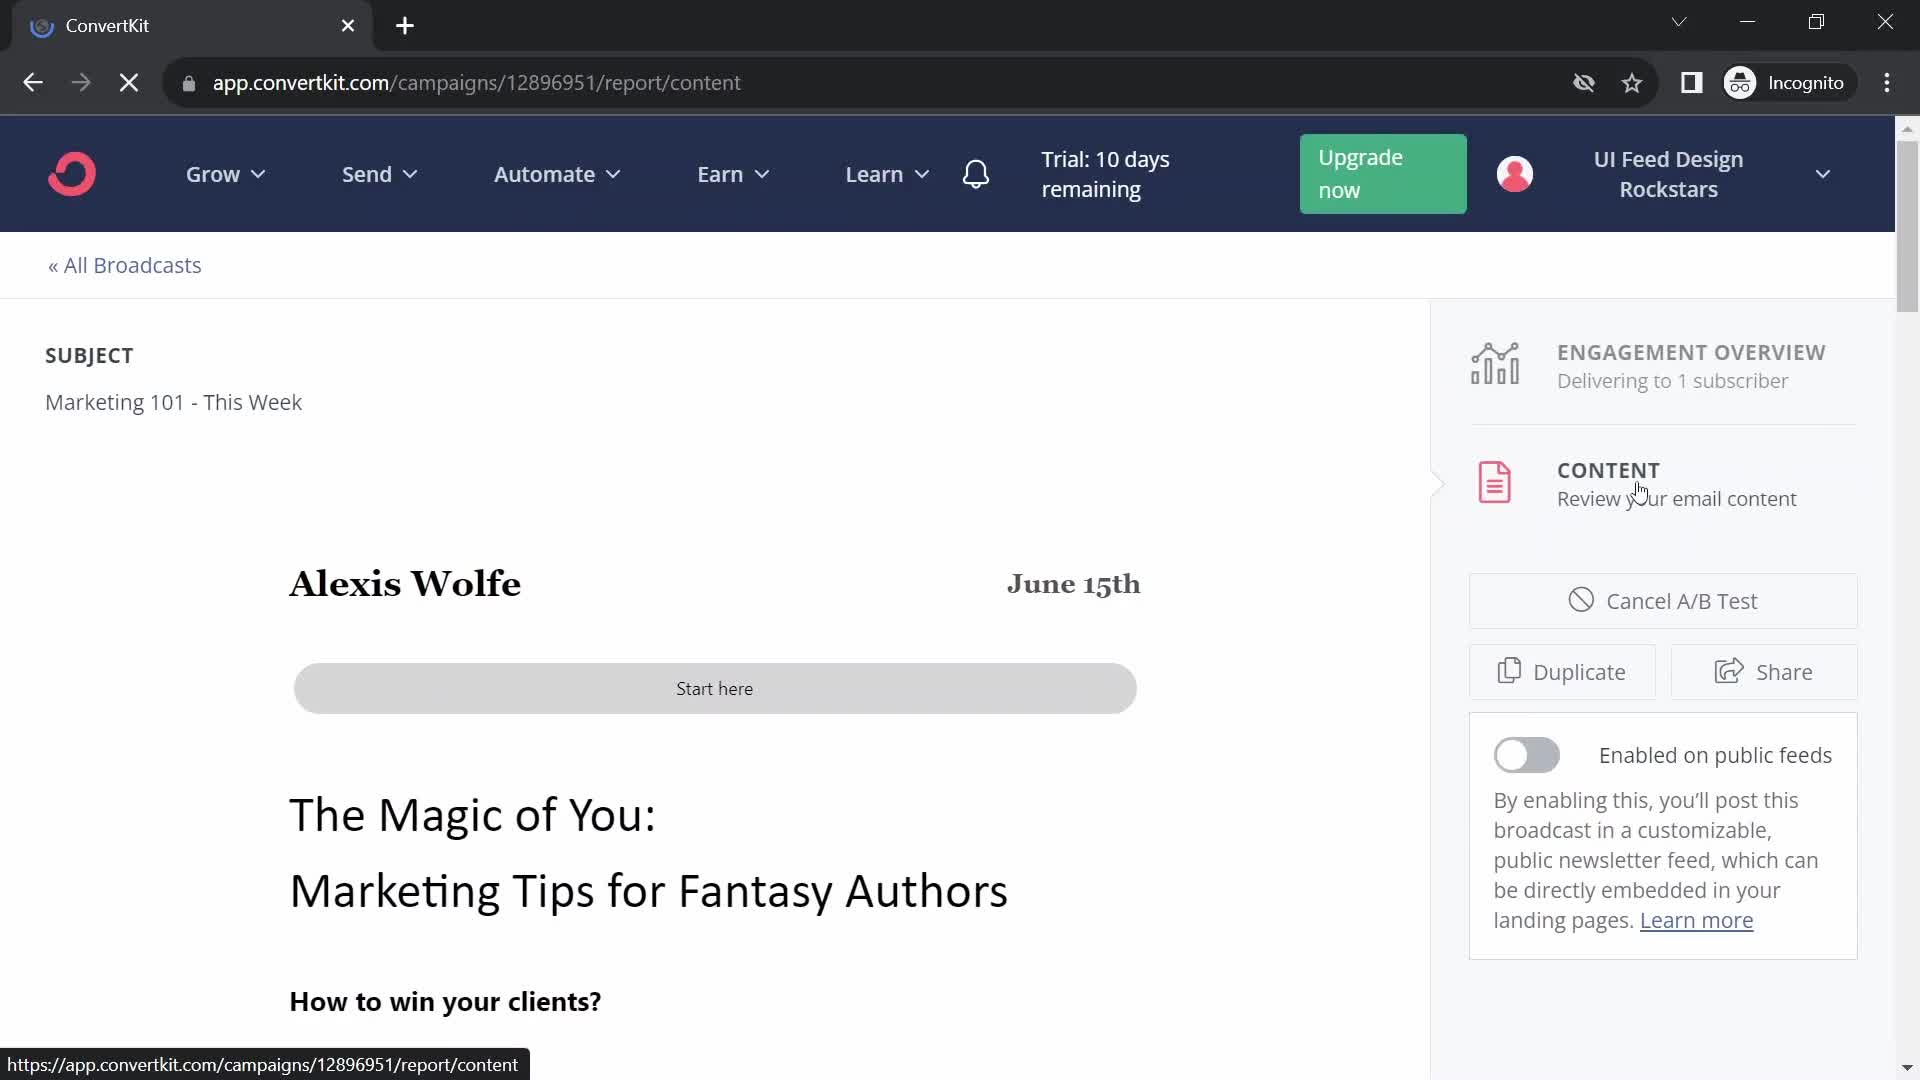Click the address bar URL
The width and height of the screenshot is (1920, 1080).
477,82
